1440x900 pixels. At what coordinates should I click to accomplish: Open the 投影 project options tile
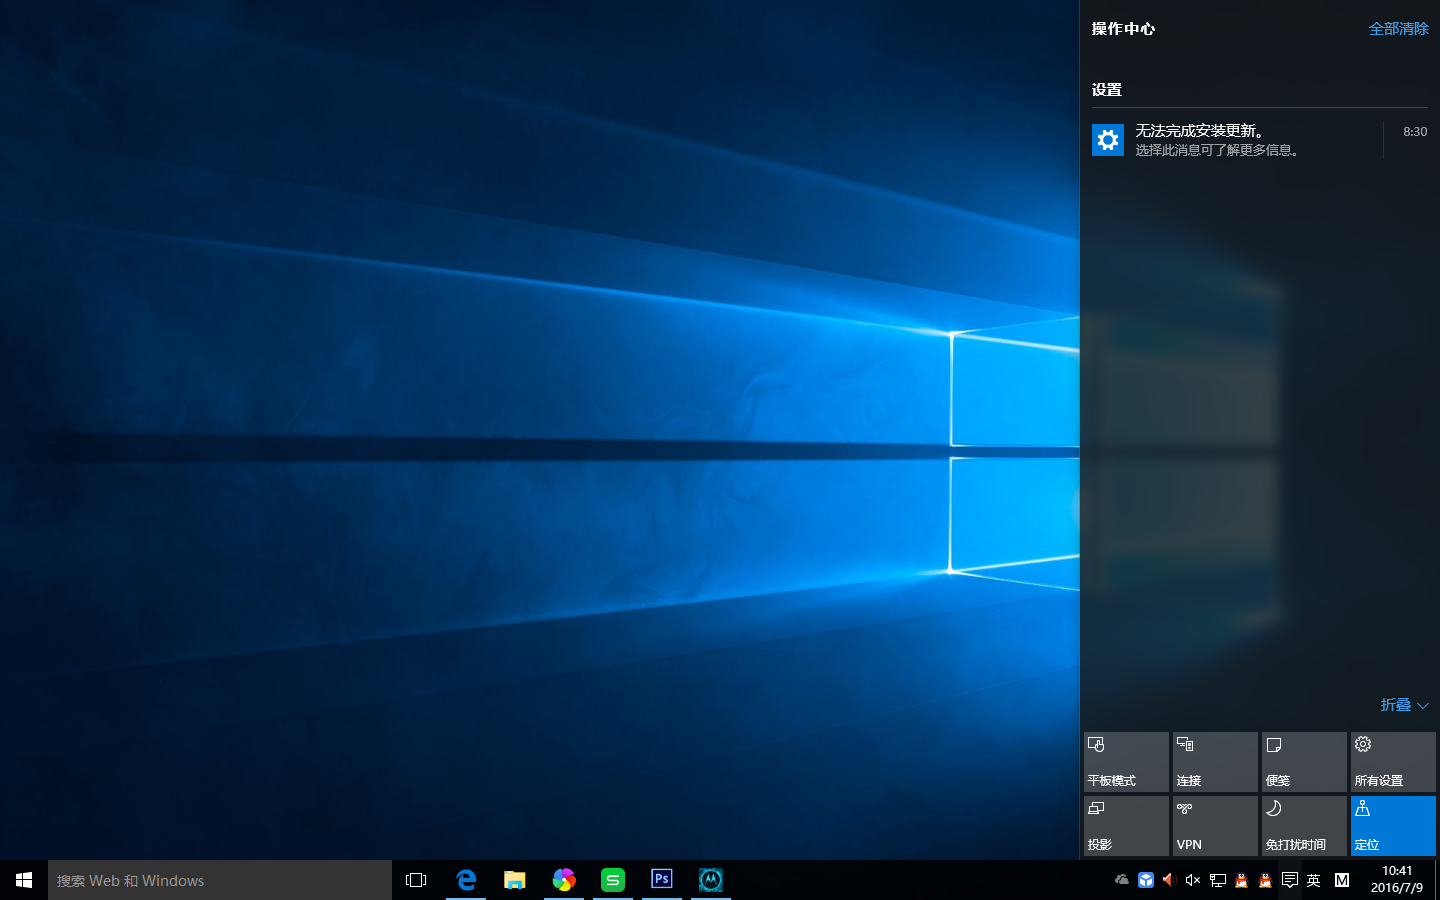(1126, 826)
